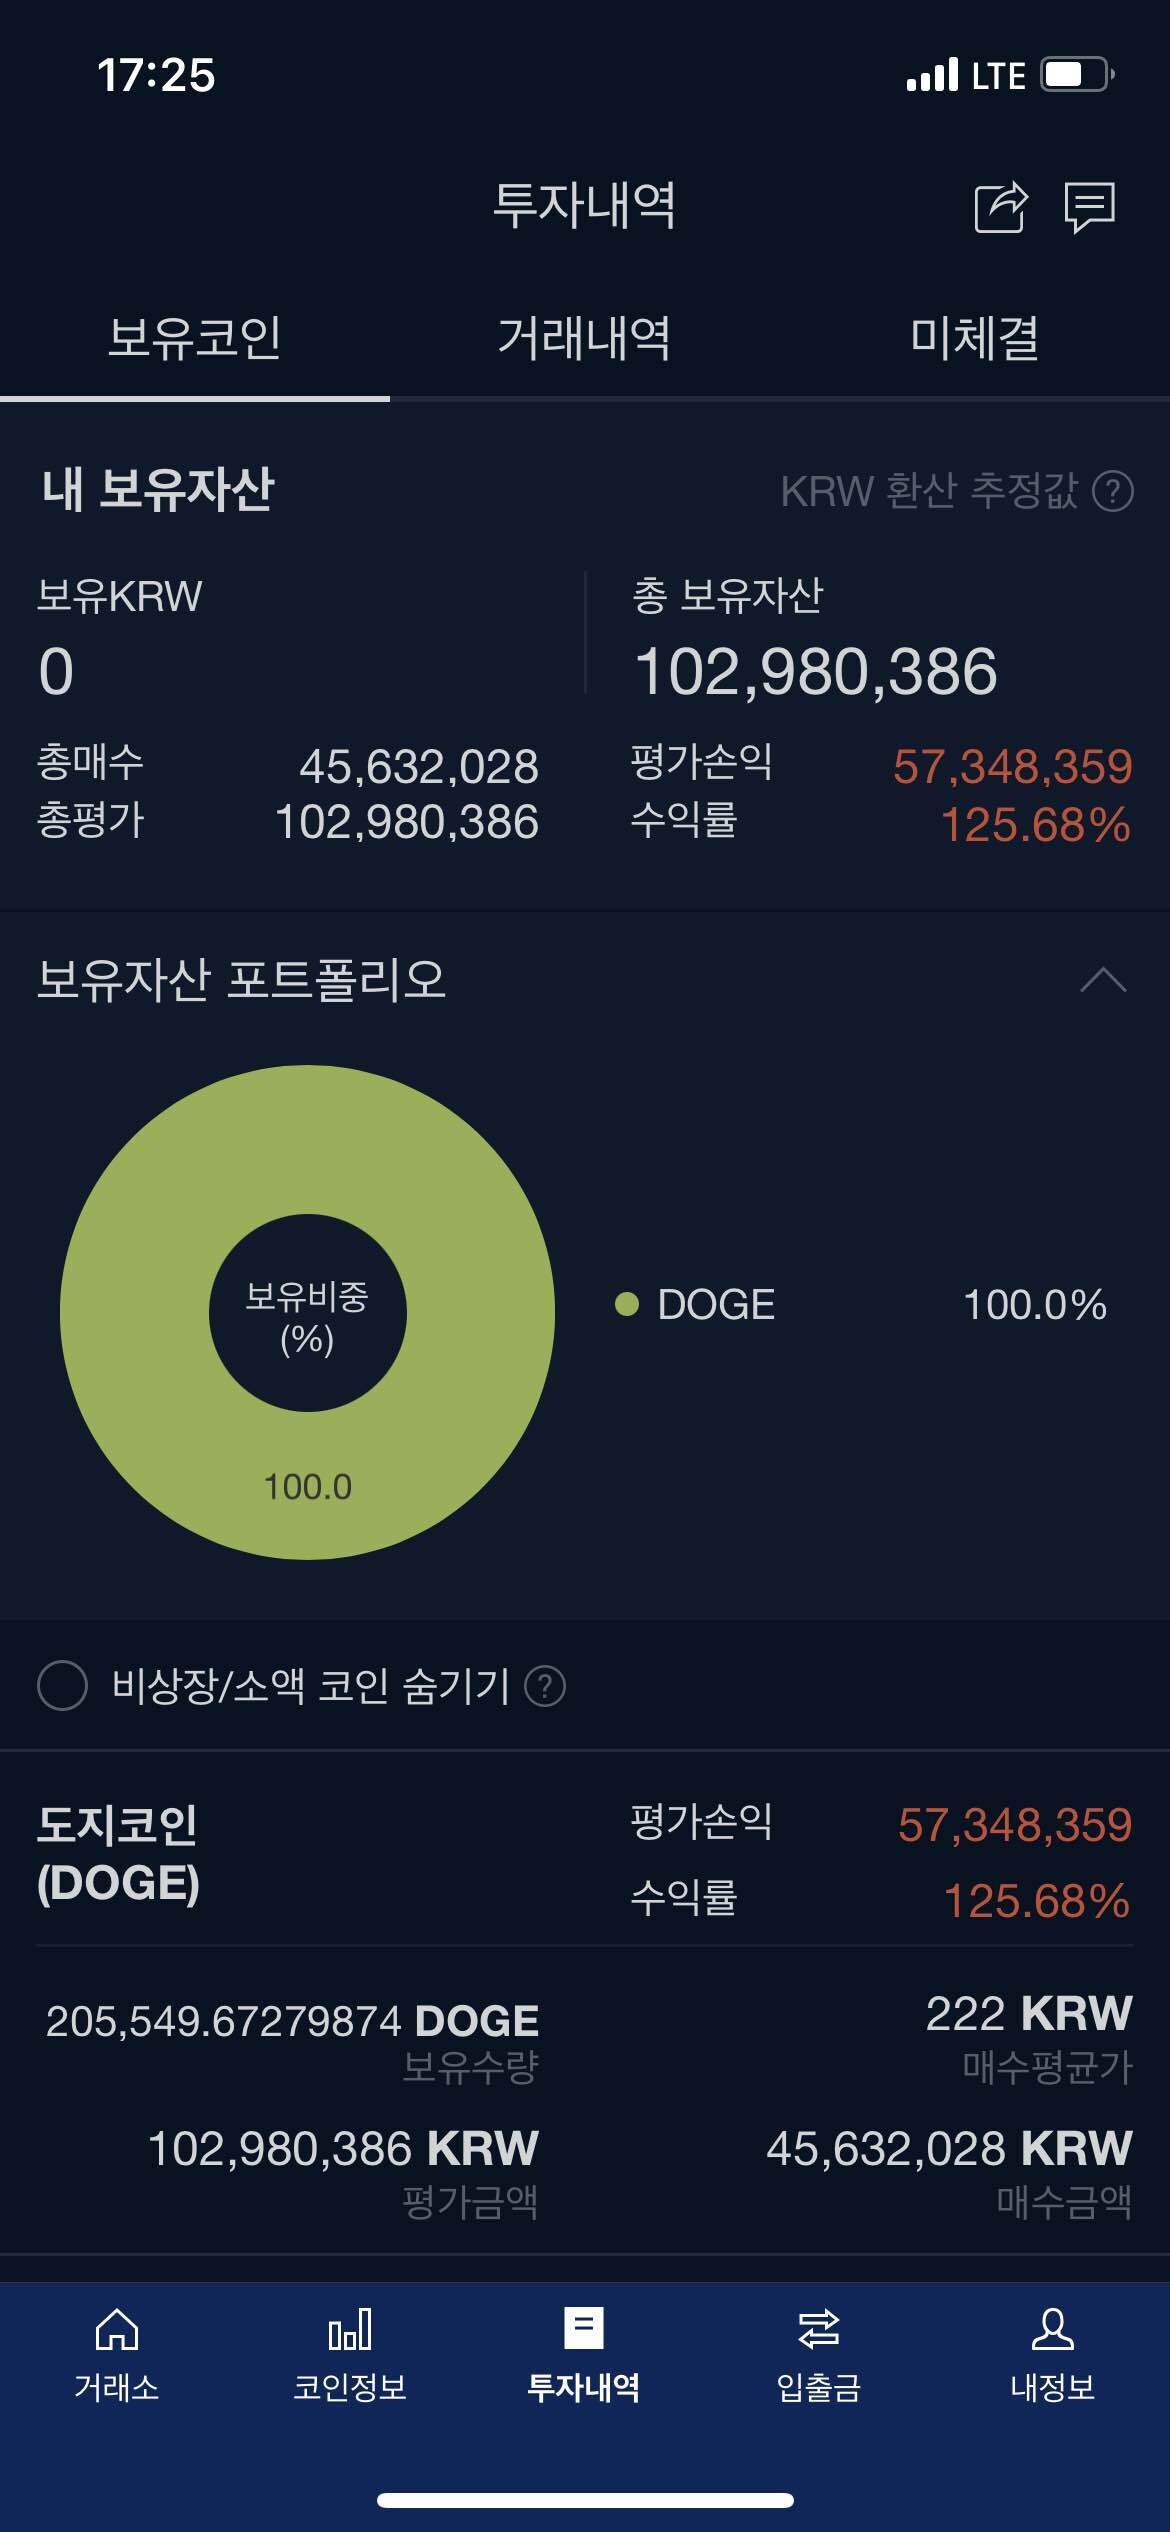Tap the KRW 환산 추정값 question mark
This screenshot has height=2532, width=1170.
(1113, 492)
